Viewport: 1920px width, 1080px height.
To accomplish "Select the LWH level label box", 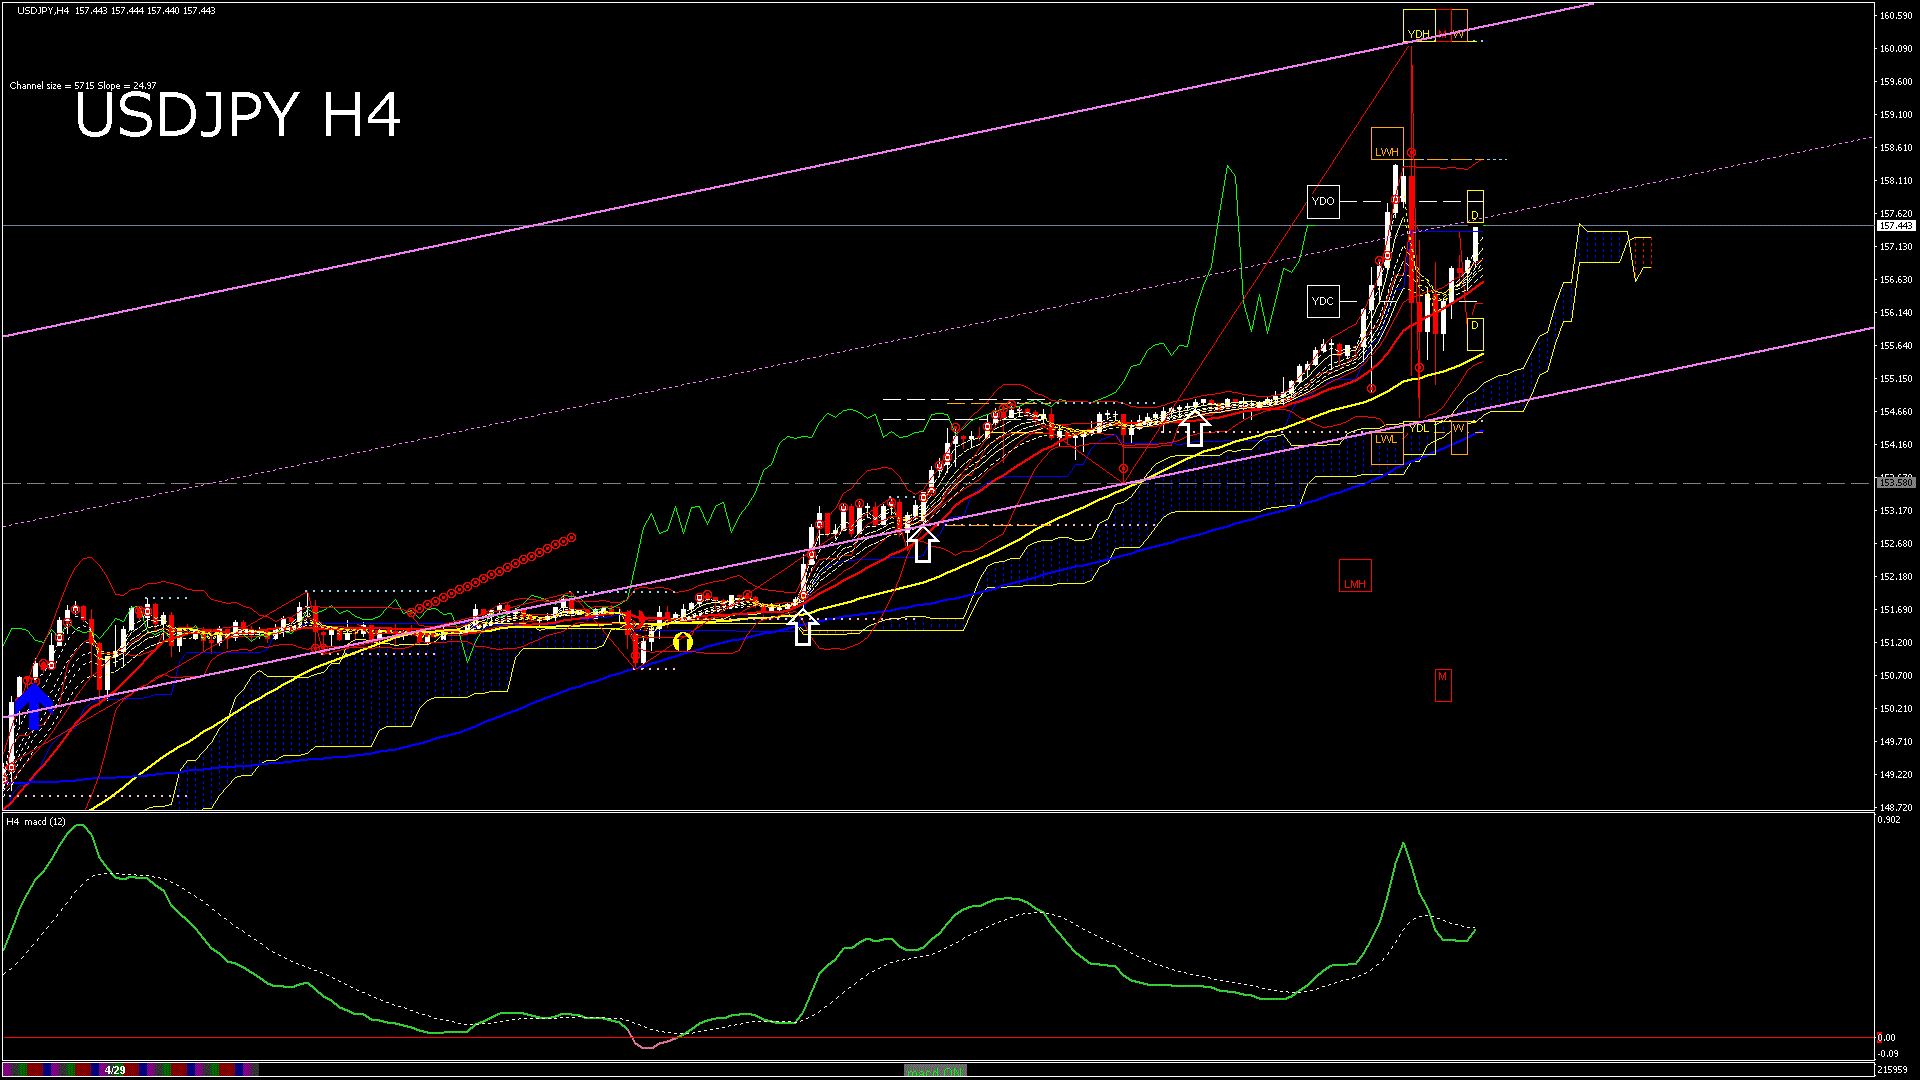I will click(1387, 144).
